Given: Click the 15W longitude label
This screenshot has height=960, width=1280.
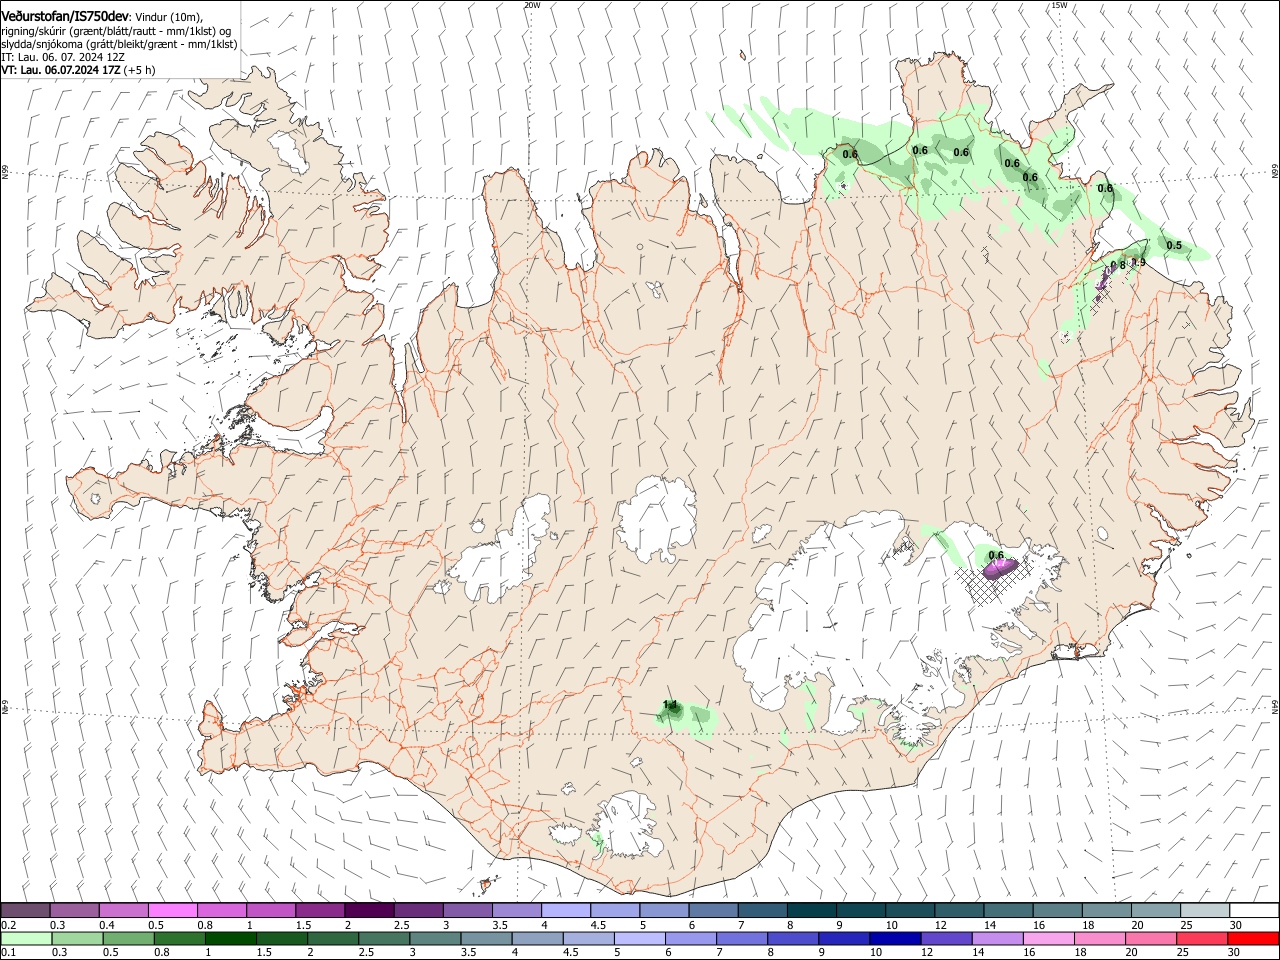Looking at the screenshot, I should (1059, 5).
